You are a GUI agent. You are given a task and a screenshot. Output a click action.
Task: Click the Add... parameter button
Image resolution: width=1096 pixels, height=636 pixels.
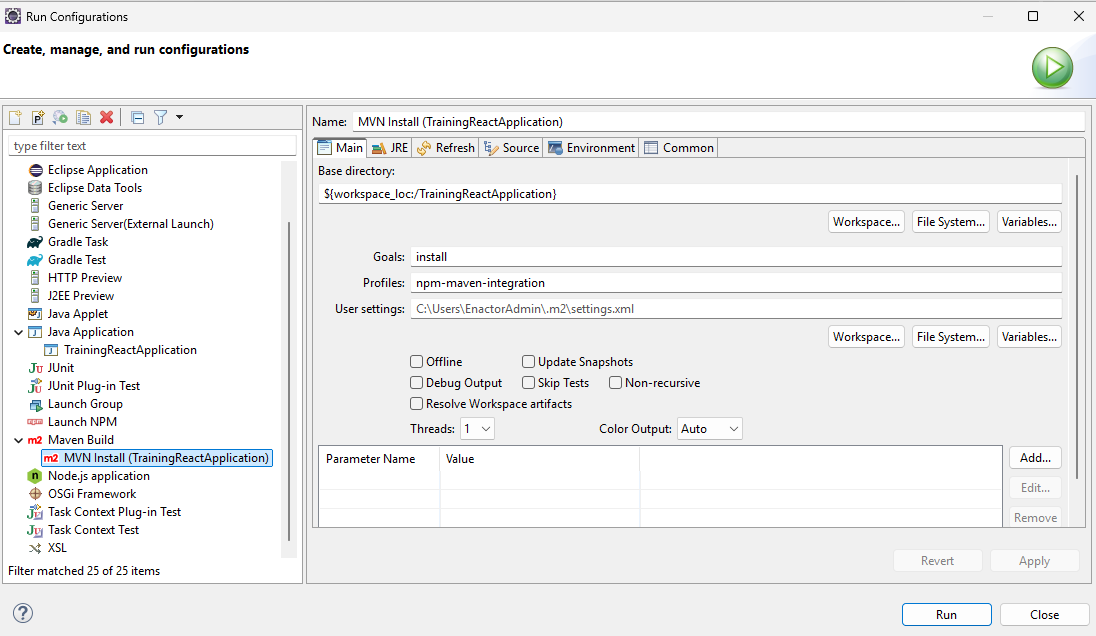[1035, 458]
